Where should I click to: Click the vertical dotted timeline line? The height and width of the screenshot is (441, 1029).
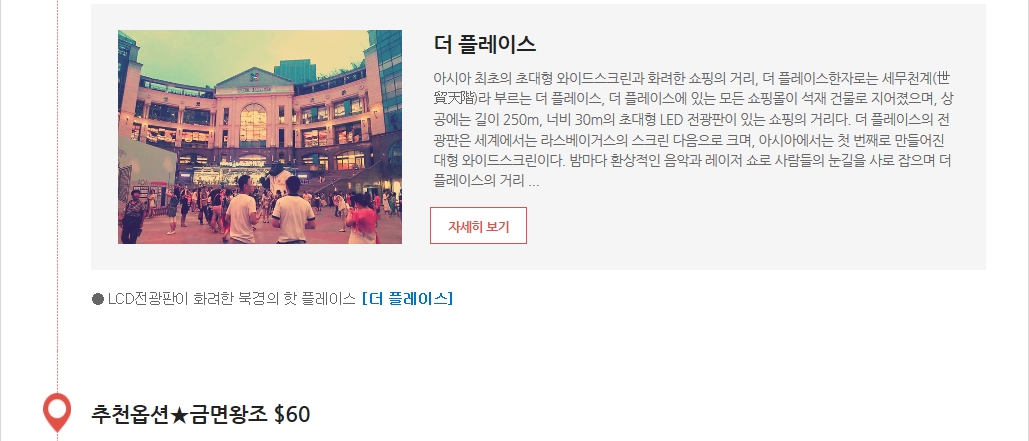[58, 196]
